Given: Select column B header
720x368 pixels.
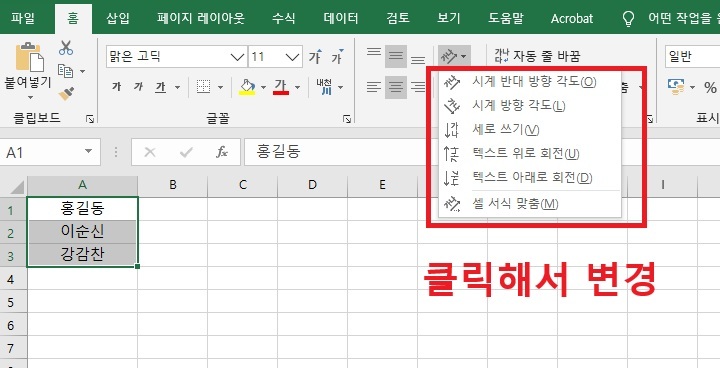Looking at the screenshot, I should click(173, 185).
